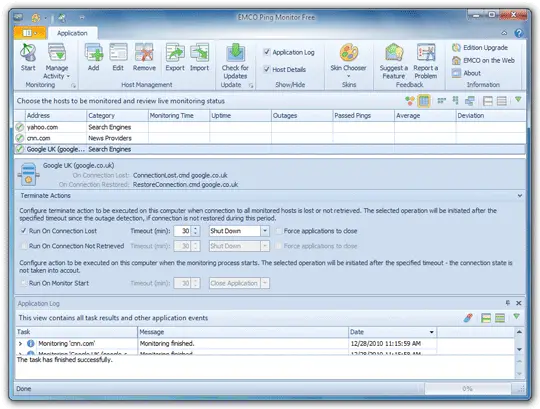
Task: Select the grid view icon in hosts toolbar
Action: (424, 101)
